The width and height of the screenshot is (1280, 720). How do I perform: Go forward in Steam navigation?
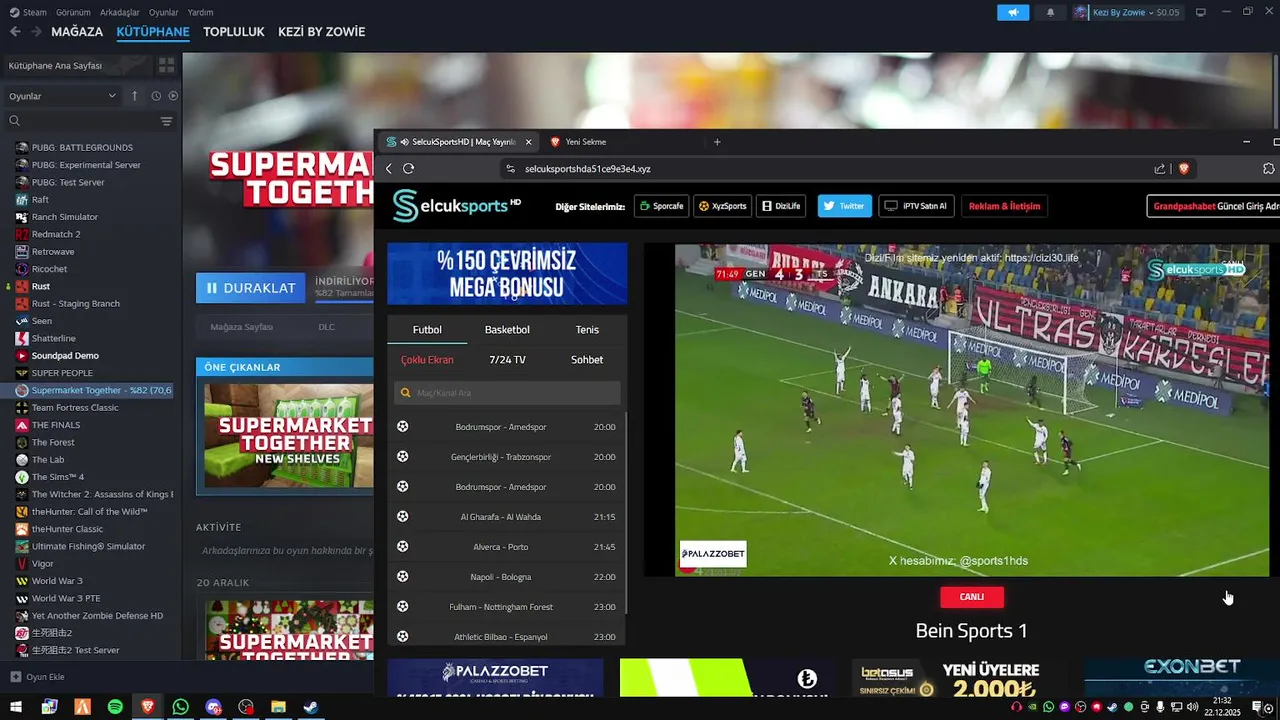pyautogui.click(x=36, y=32)
